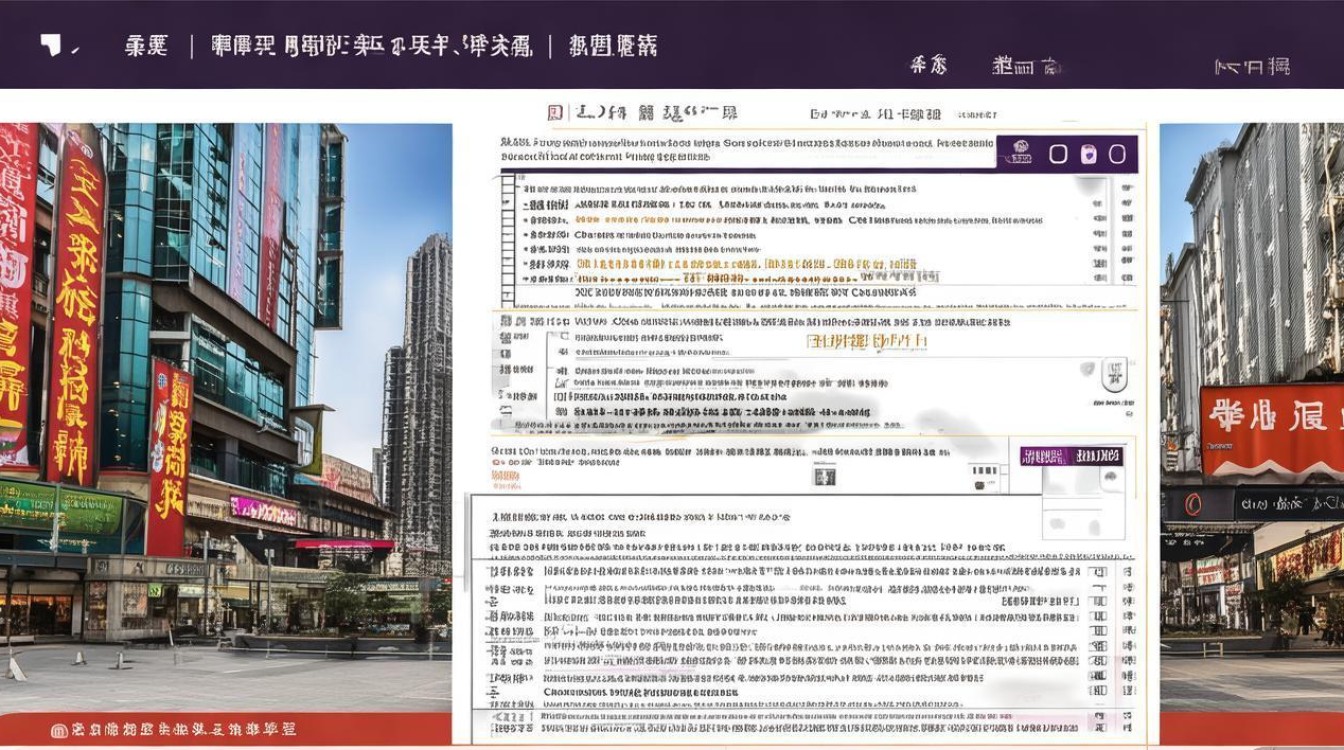Tick the top box in bottom table's right column
The width and height of the screenshot is (1344, 750).
coord(1099,572)
